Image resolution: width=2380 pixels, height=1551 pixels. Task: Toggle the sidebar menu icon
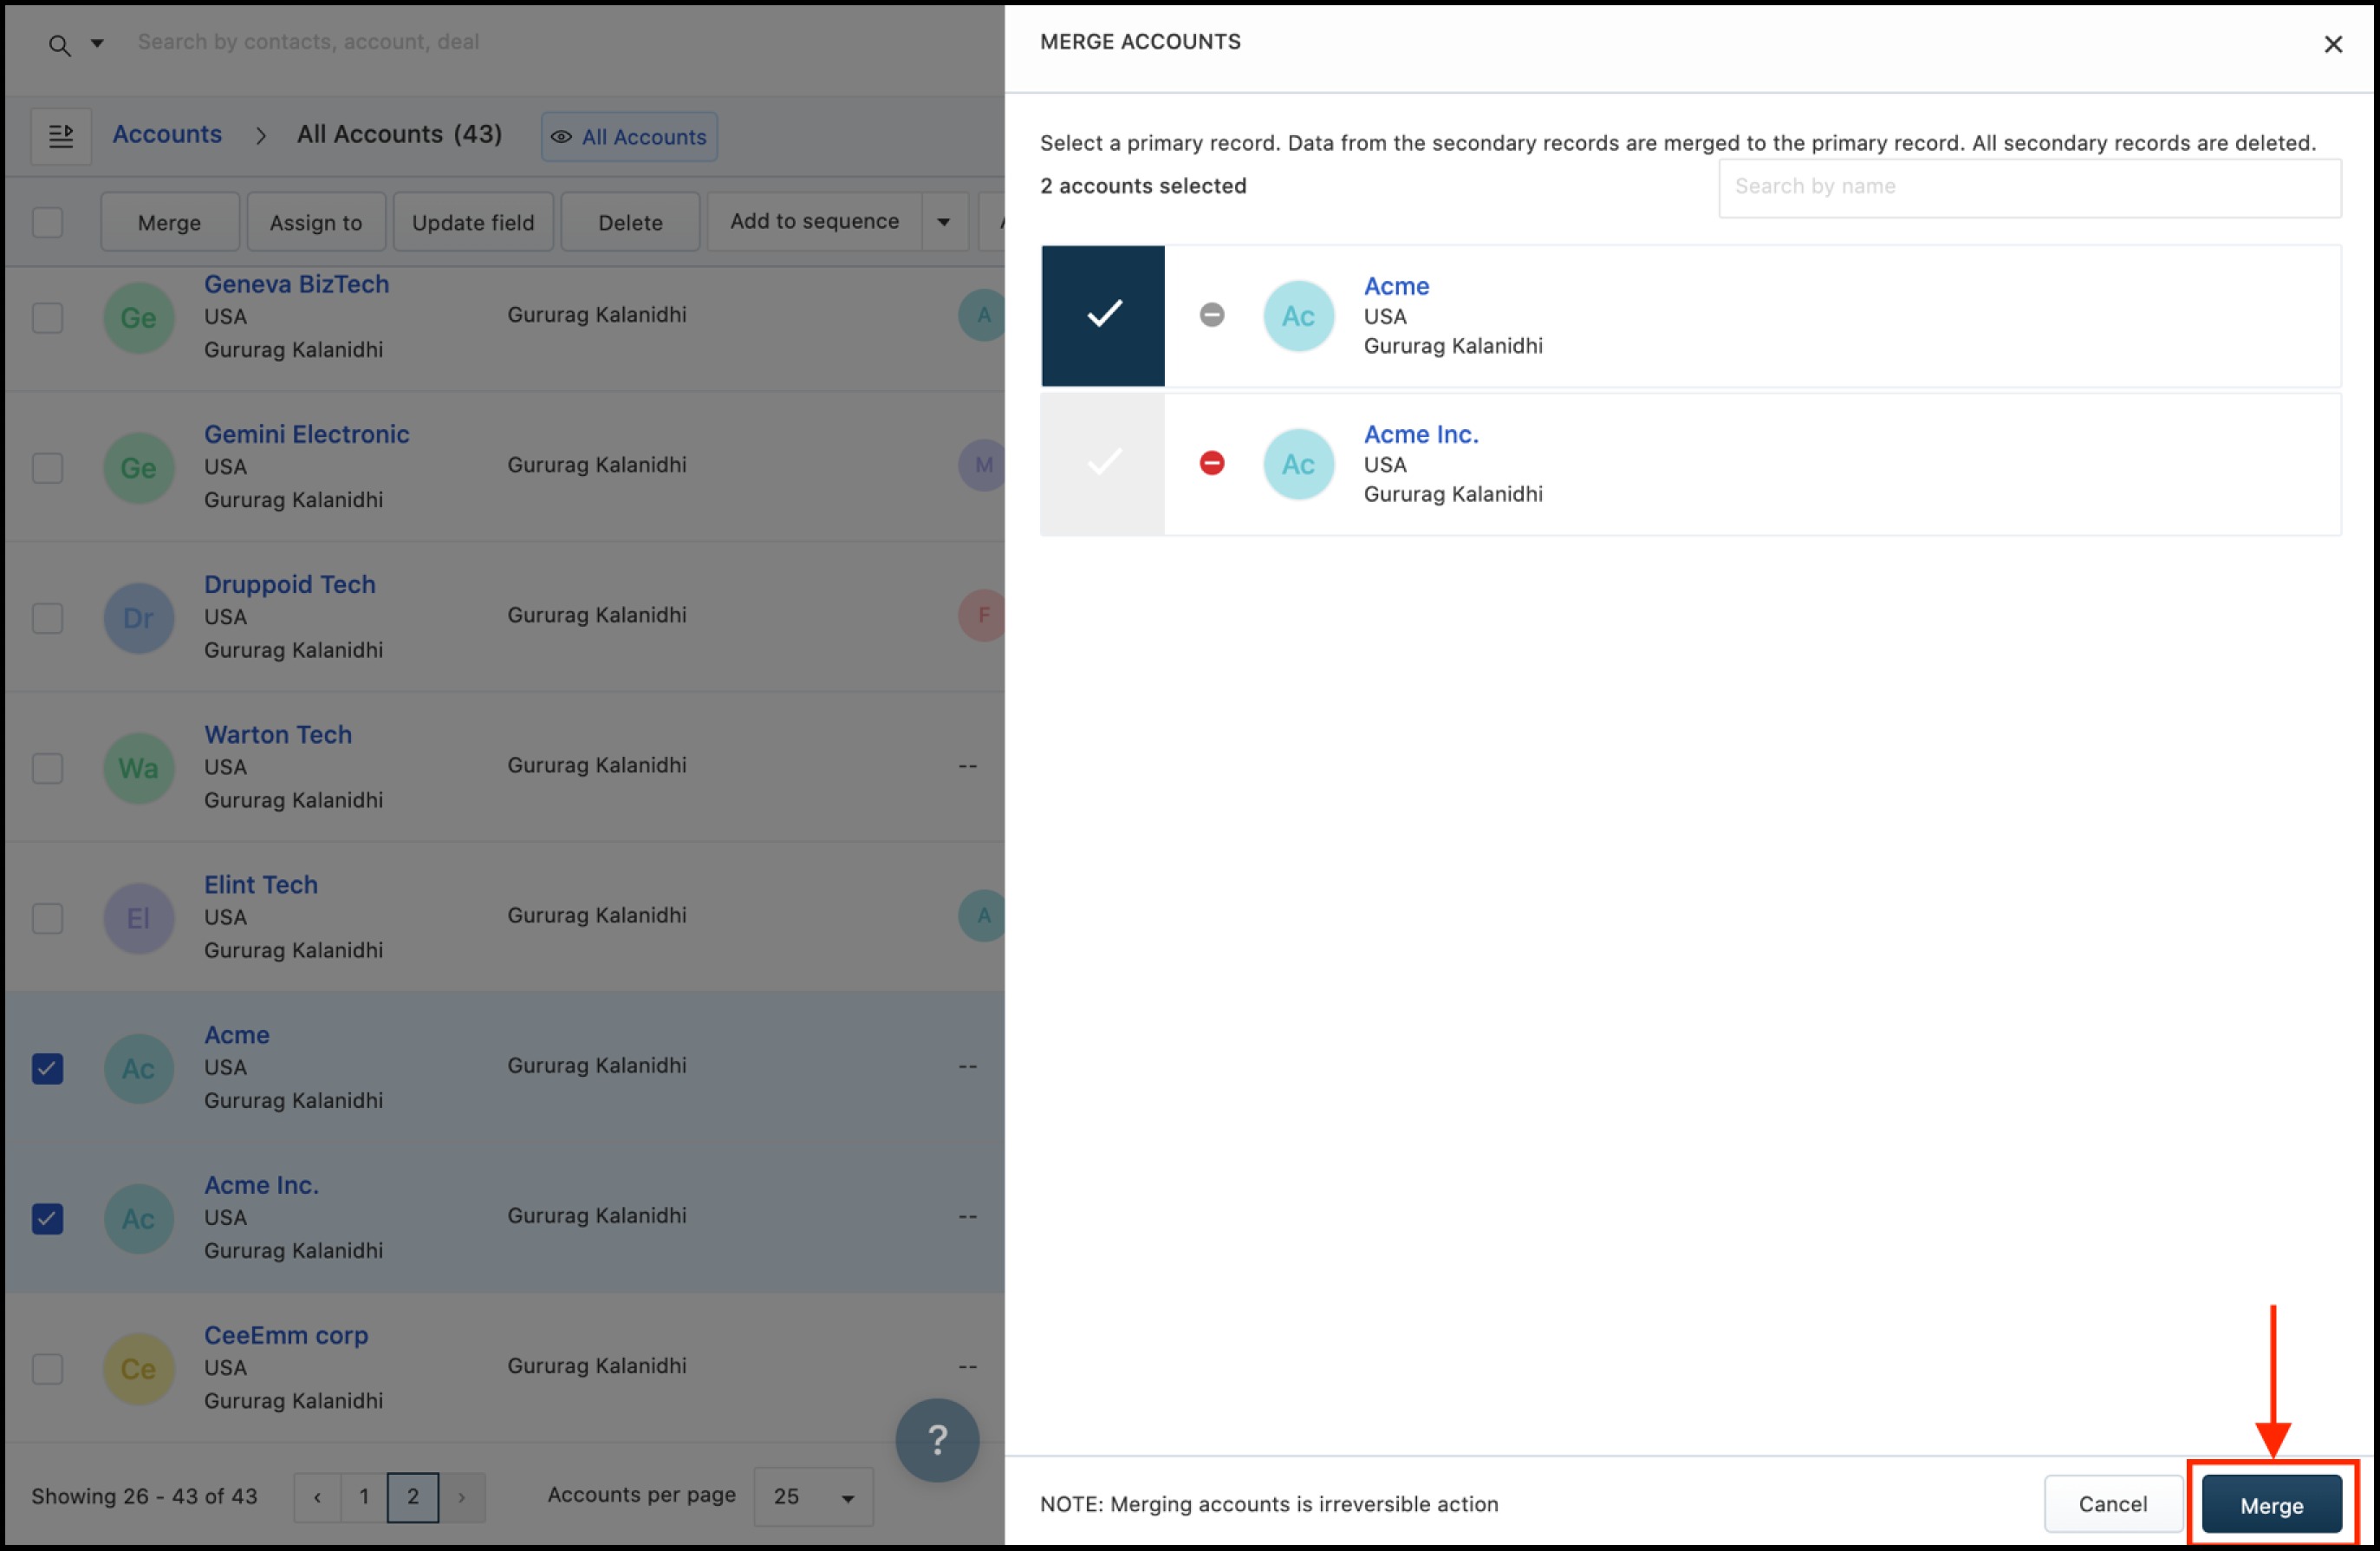pyautogui.click(x=61, y=136)
